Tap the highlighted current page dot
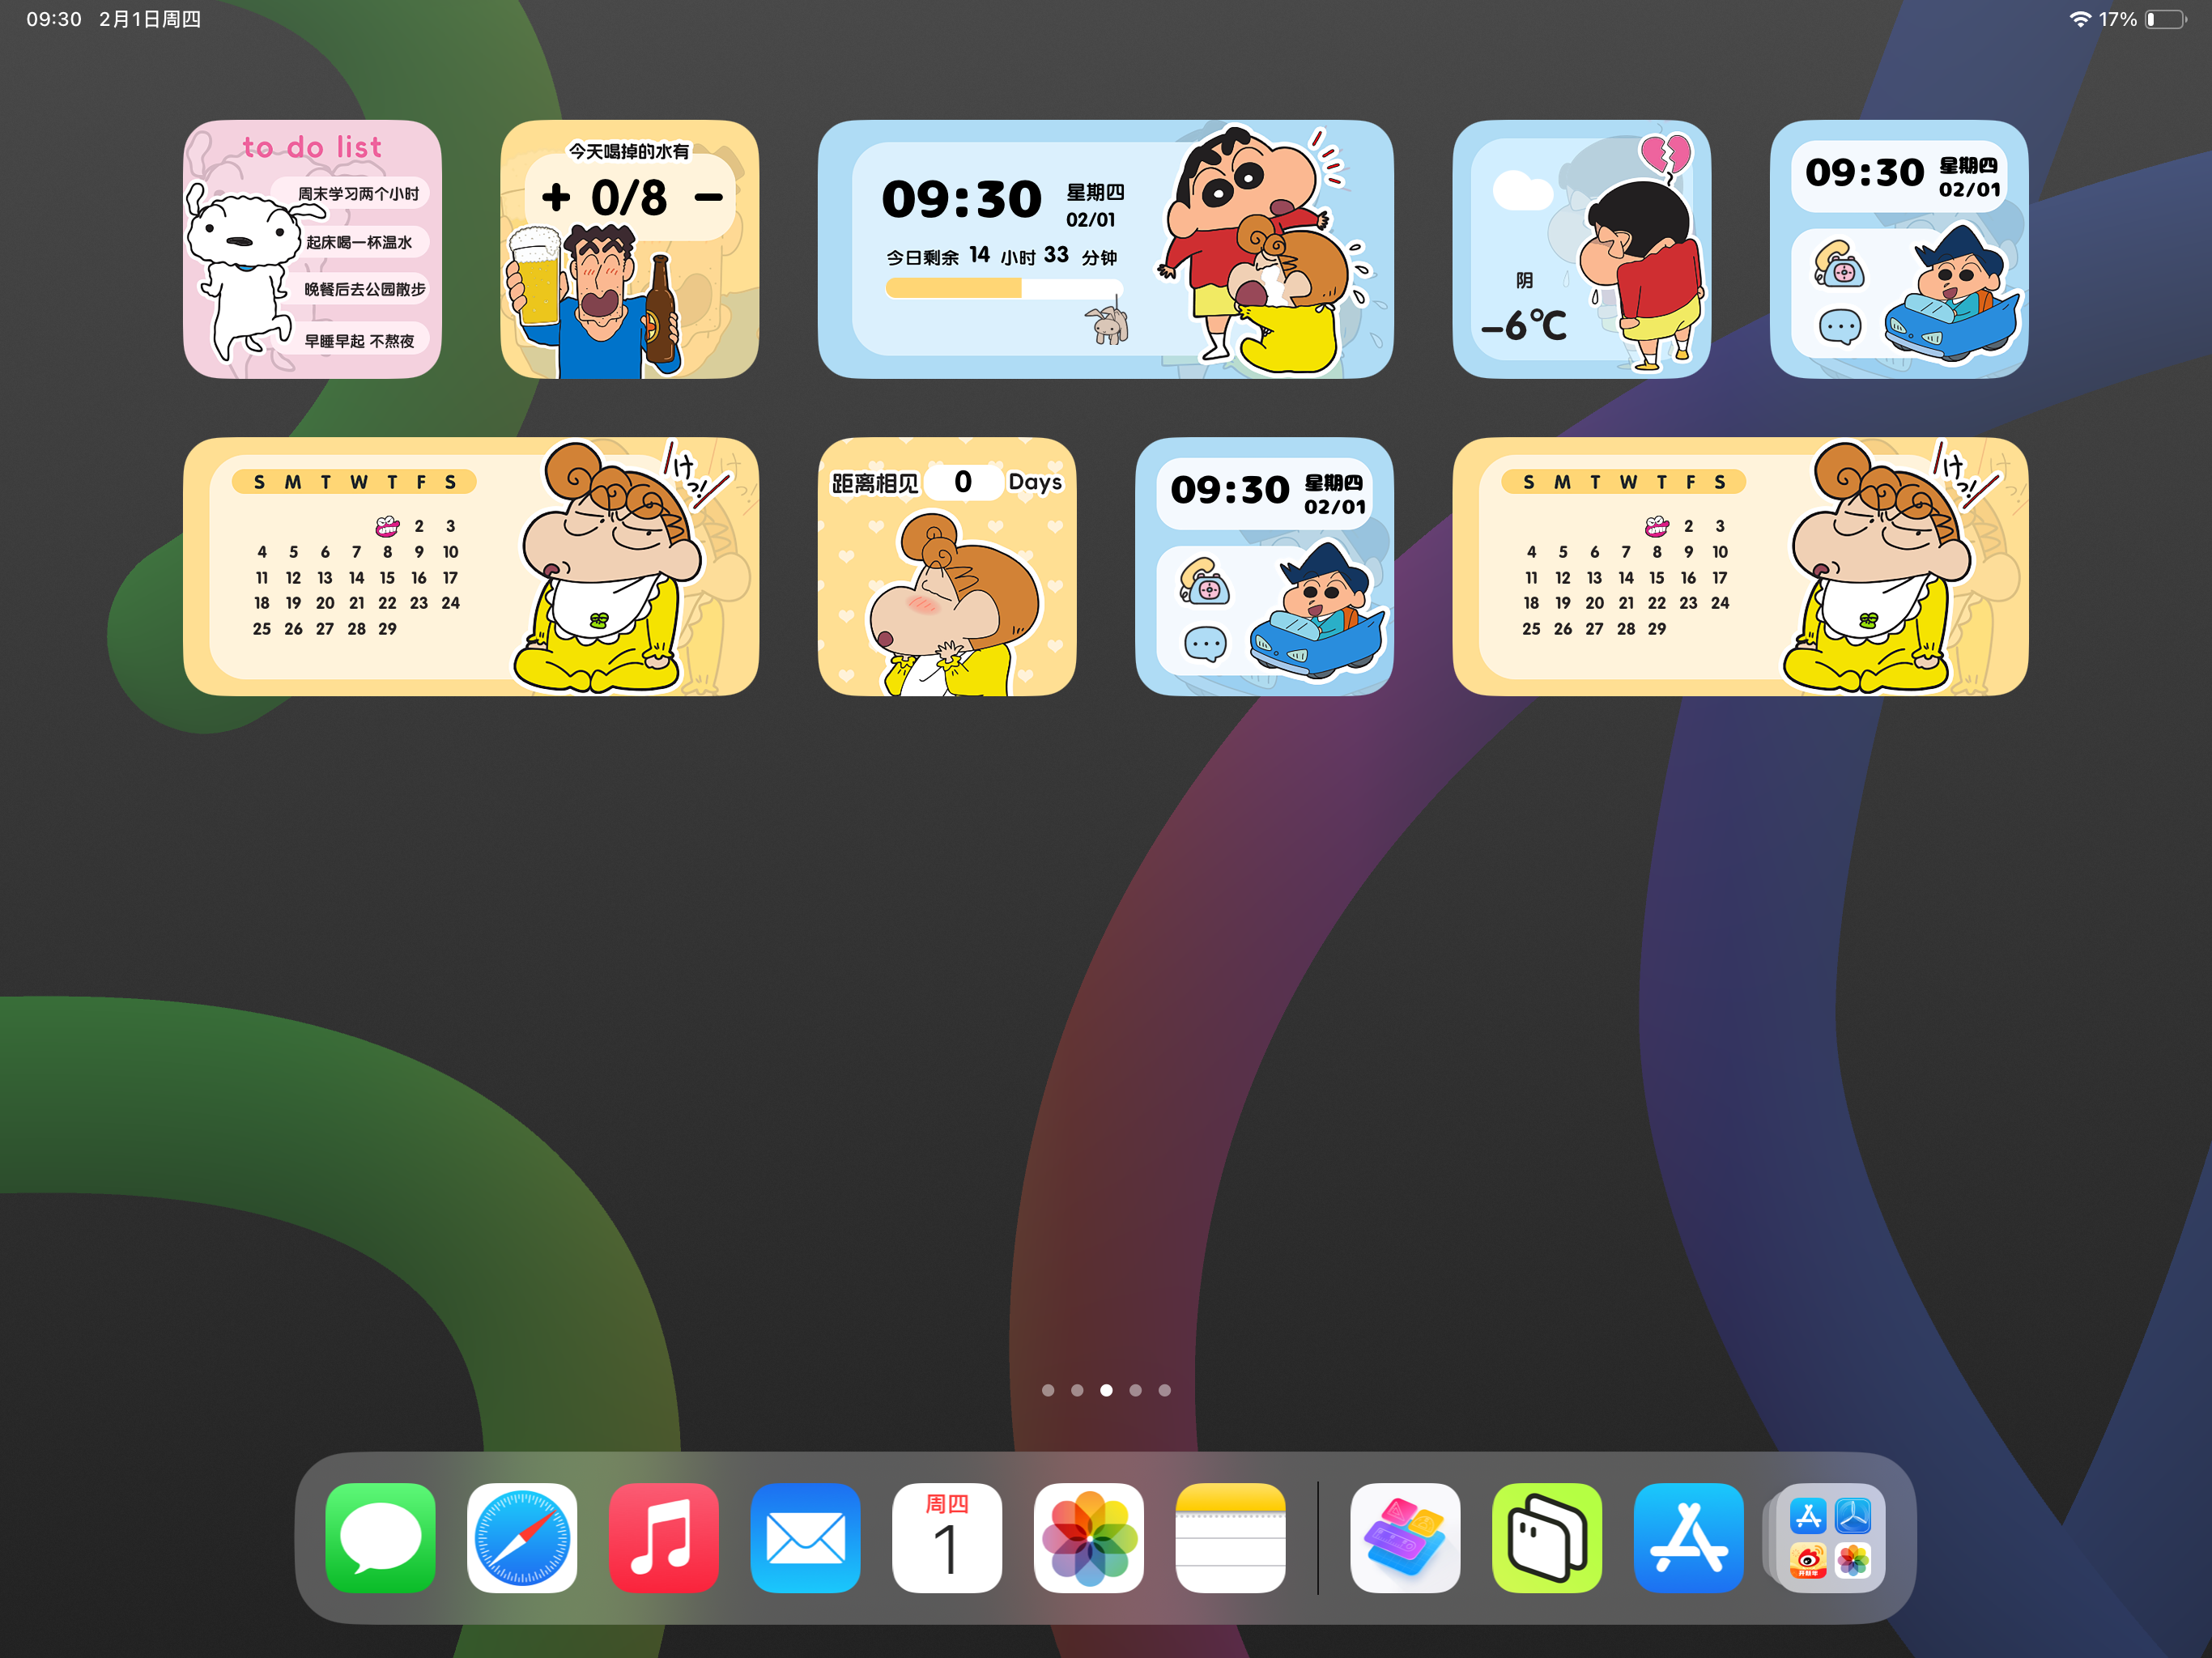 click(1106, 1389)
